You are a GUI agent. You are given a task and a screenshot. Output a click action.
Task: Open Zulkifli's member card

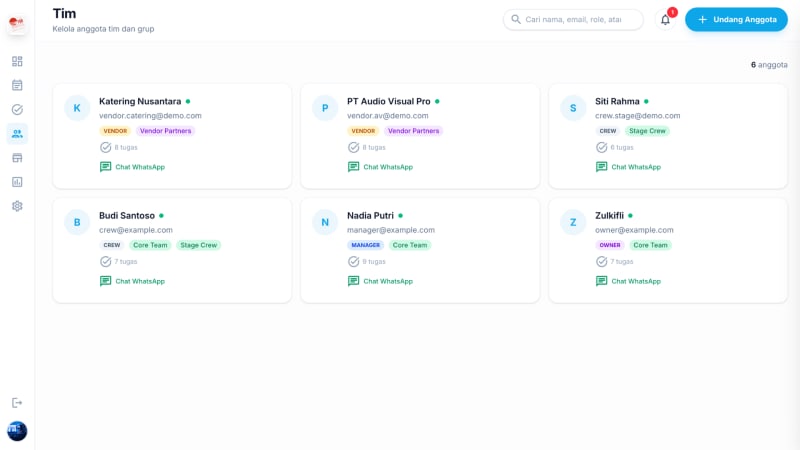pyautogui.click(x=668, y=251)
